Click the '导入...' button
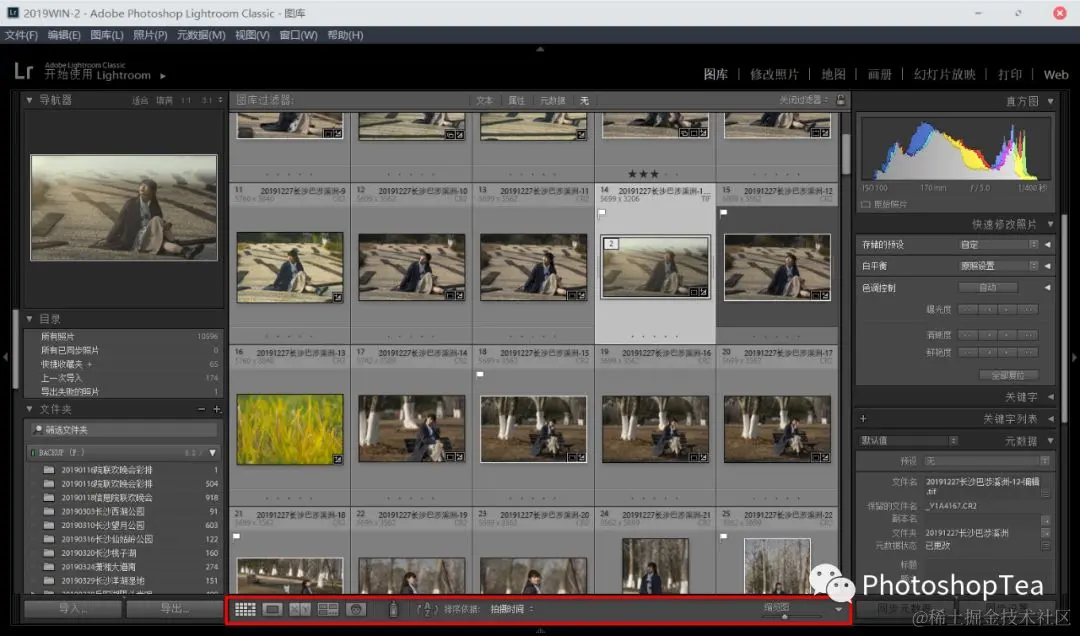The width and height of the screenshot is (1080, 636). 73,608
